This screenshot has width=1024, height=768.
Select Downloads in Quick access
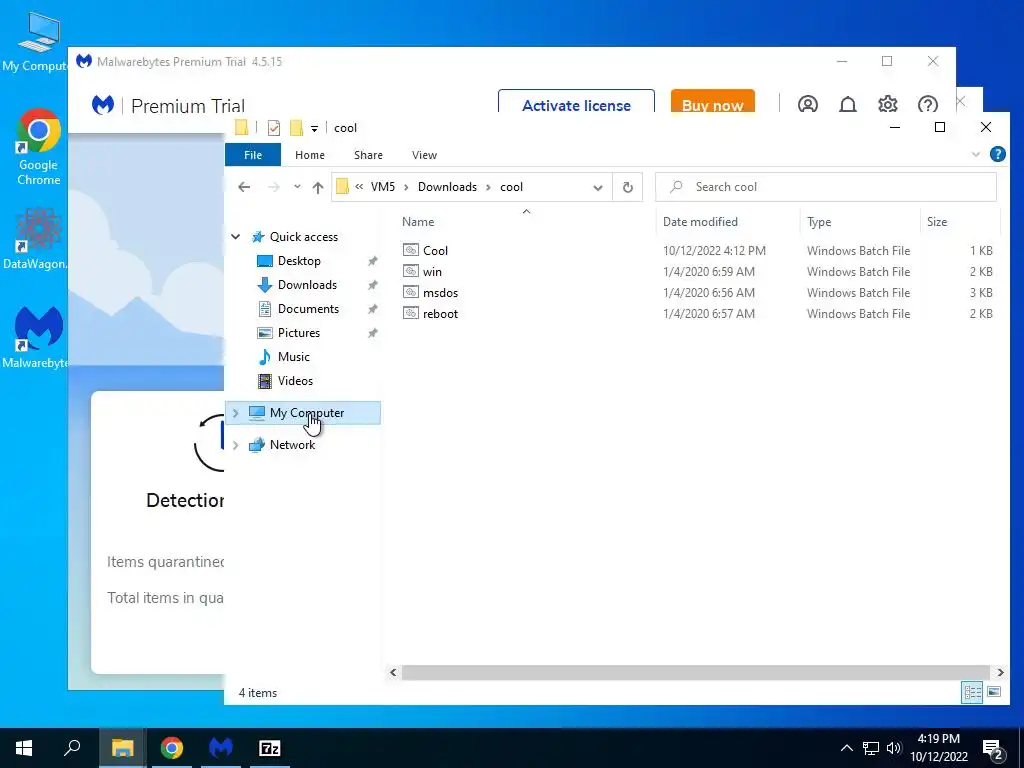pos(307,285)
